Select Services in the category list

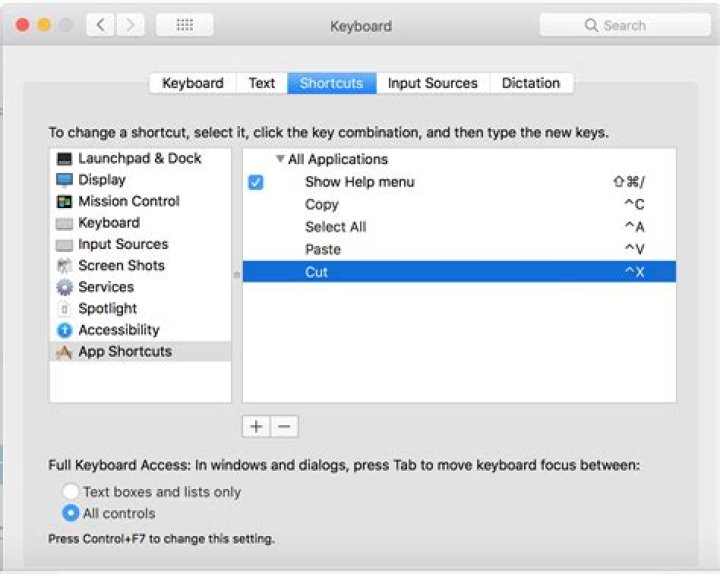click(140, 287)
